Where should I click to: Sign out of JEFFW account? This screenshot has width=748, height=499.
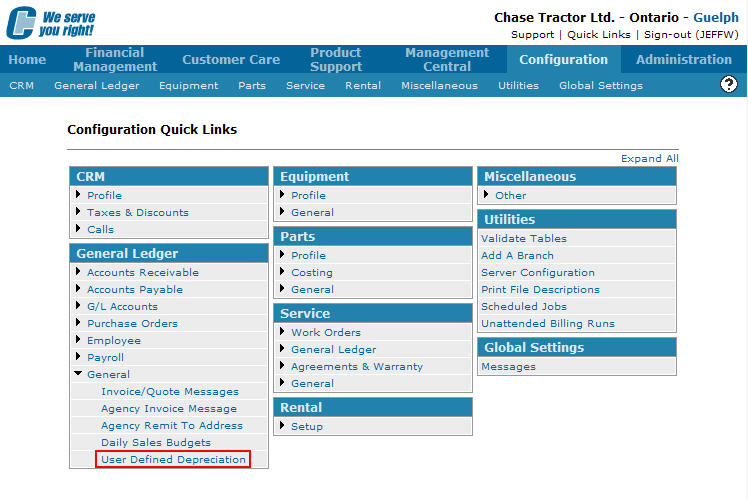[691, 34]
